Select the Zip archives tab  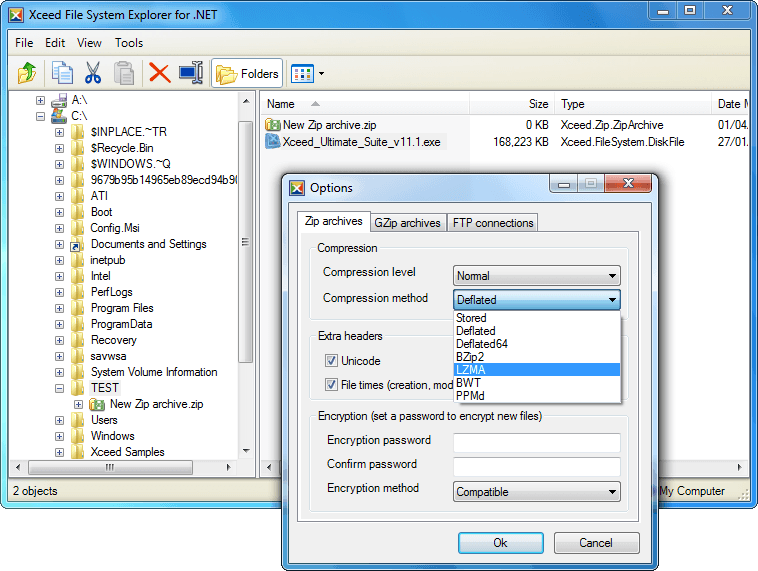334,221
